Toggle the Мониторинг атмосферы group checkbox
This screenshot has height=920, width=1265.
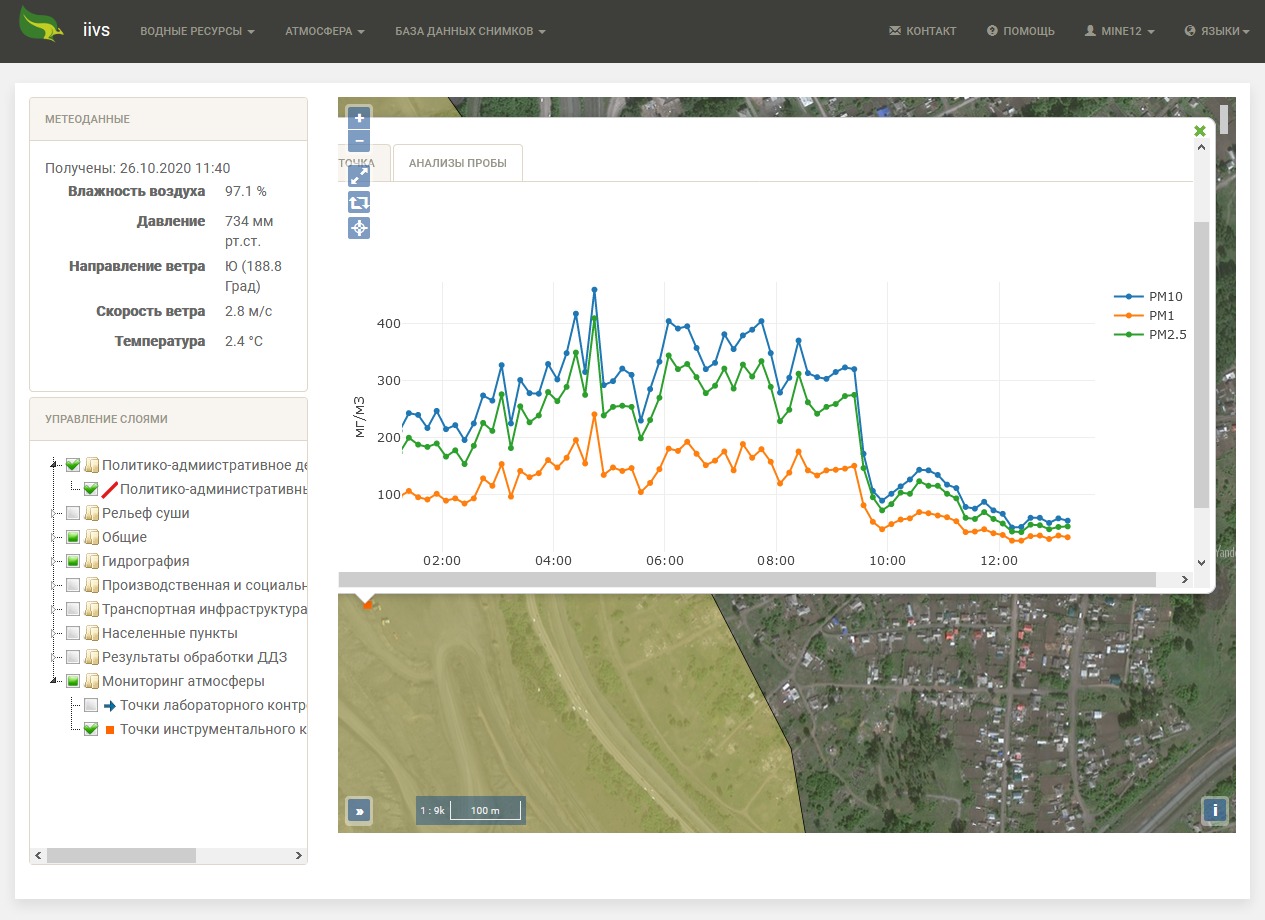pos(73,681)
